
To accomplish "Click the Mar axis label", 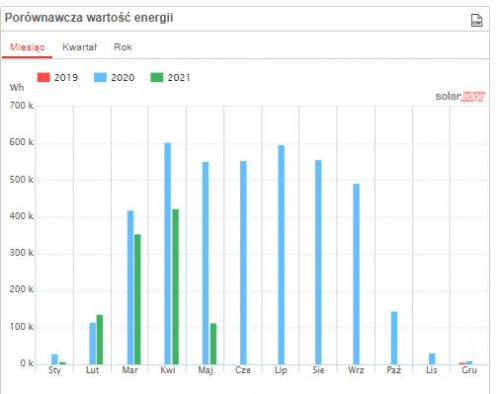I will 130,370.
